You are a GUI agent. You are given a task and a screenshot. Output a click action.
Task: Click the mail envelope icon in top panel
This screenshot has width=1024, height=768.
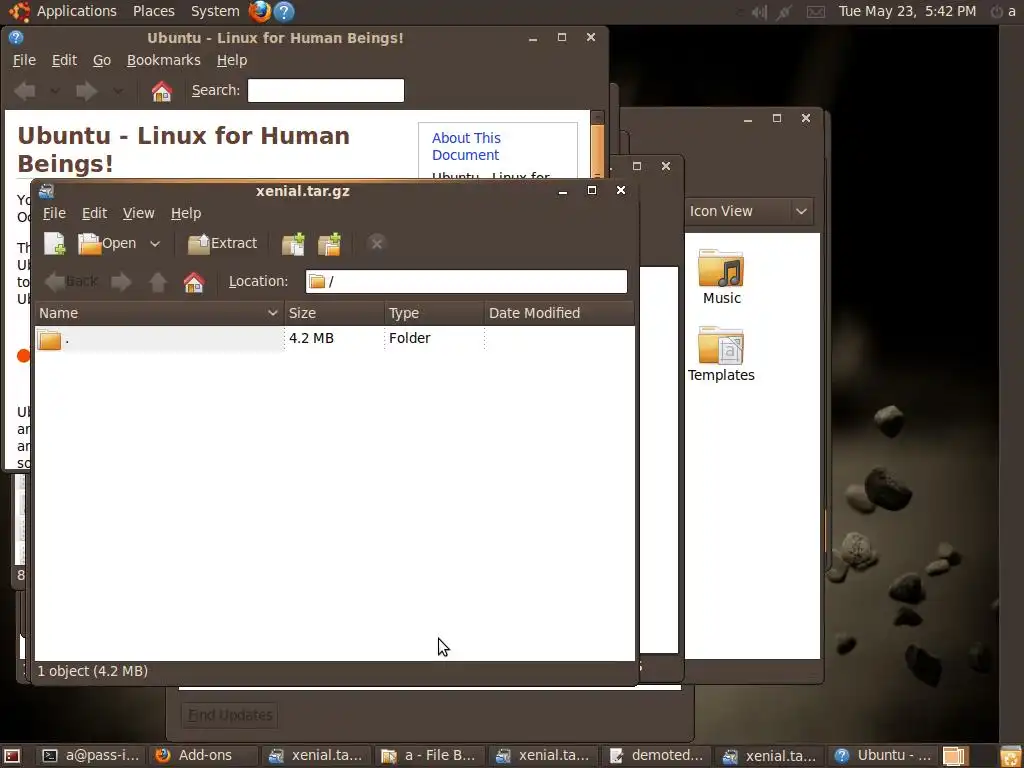(x=816, y=11)
